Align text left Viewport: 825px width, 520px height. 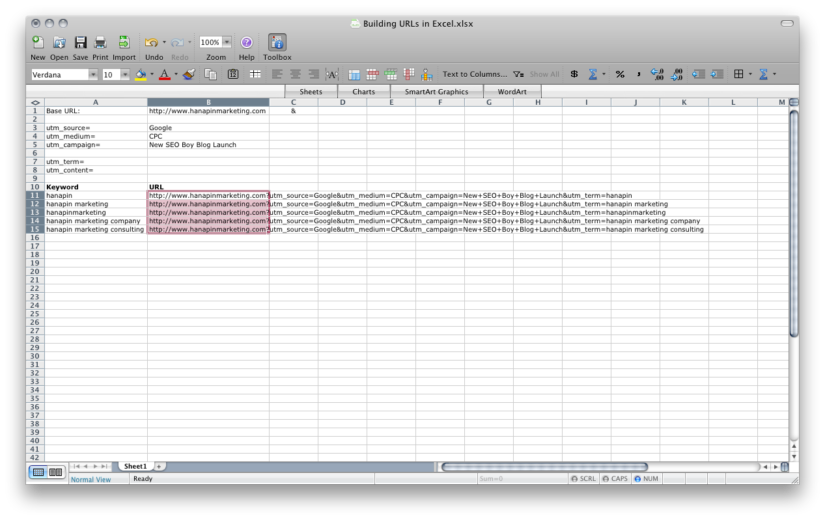click(277, 75)
